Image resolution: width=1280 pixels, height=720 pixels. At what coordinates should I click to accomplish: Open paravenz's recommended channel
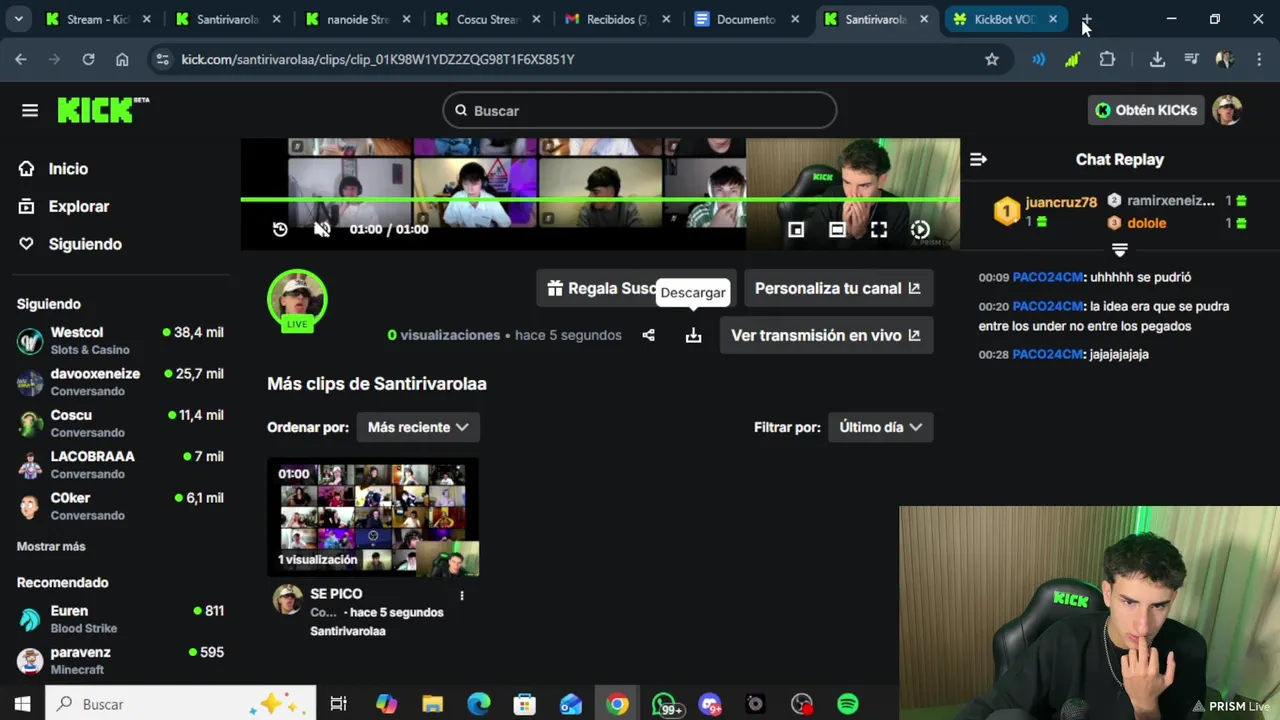click(120, 660)
